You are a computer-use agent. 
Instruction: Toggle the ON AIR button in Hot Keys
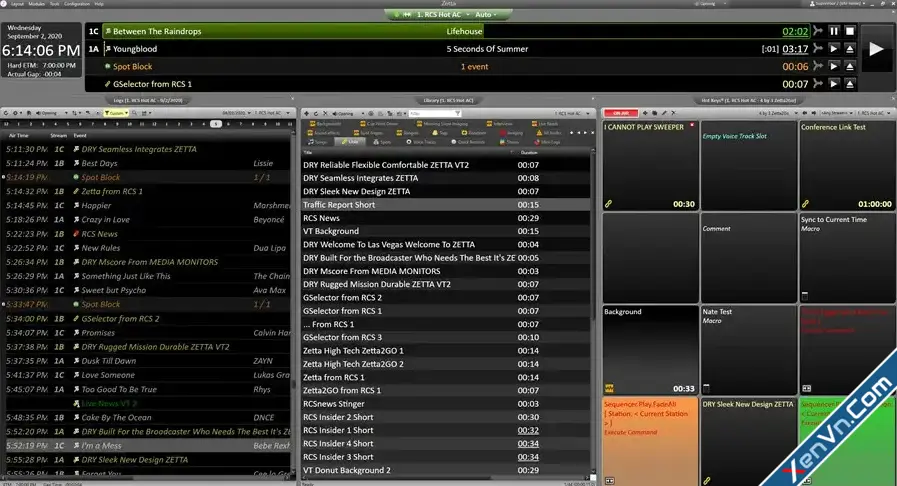[621, 113]
